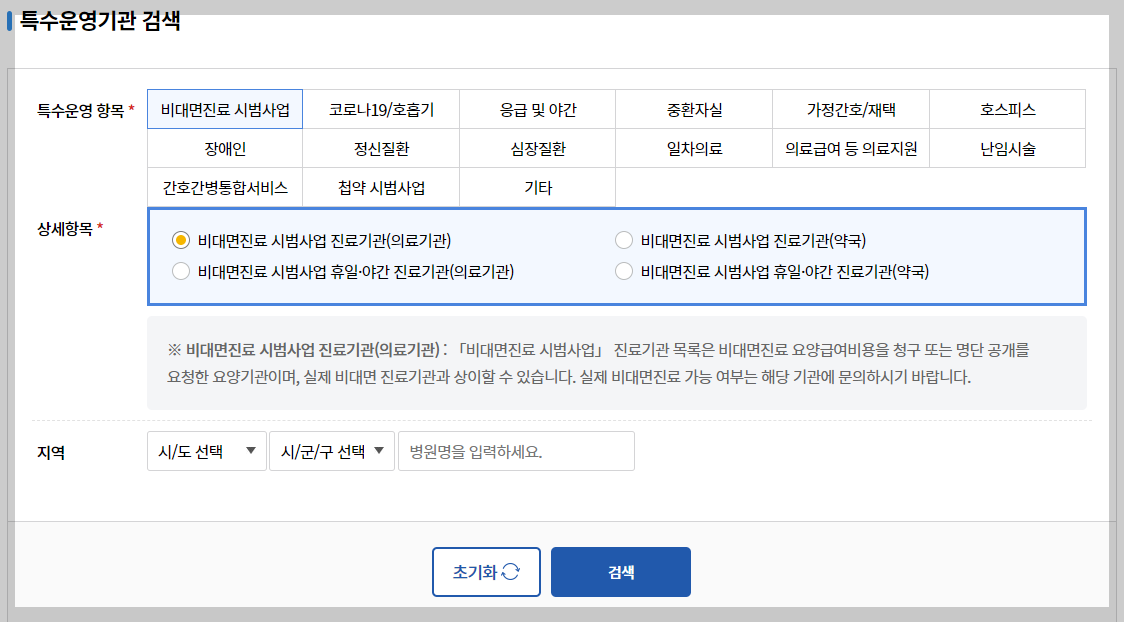
Task: Select 휴일·야간 진료기관(의료기관) option
Action: (x=181, y=270)
